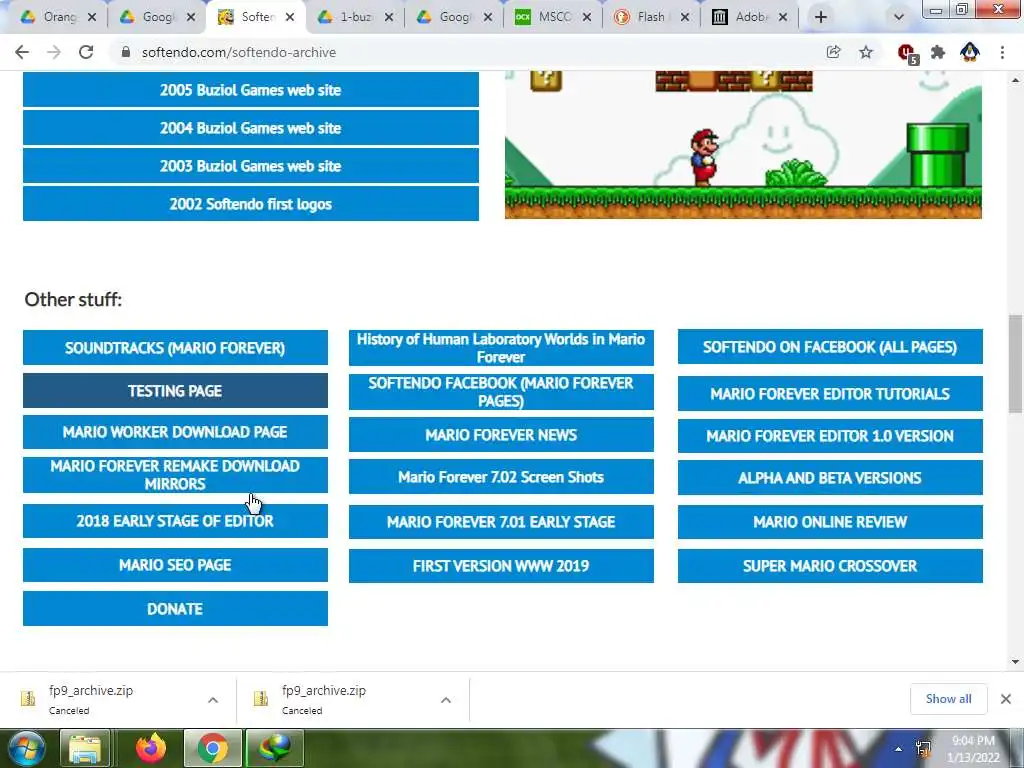Expand options for first fp9_archive.zip download
This screenshot has width=1024, height=768.
[x=213, y=700]
